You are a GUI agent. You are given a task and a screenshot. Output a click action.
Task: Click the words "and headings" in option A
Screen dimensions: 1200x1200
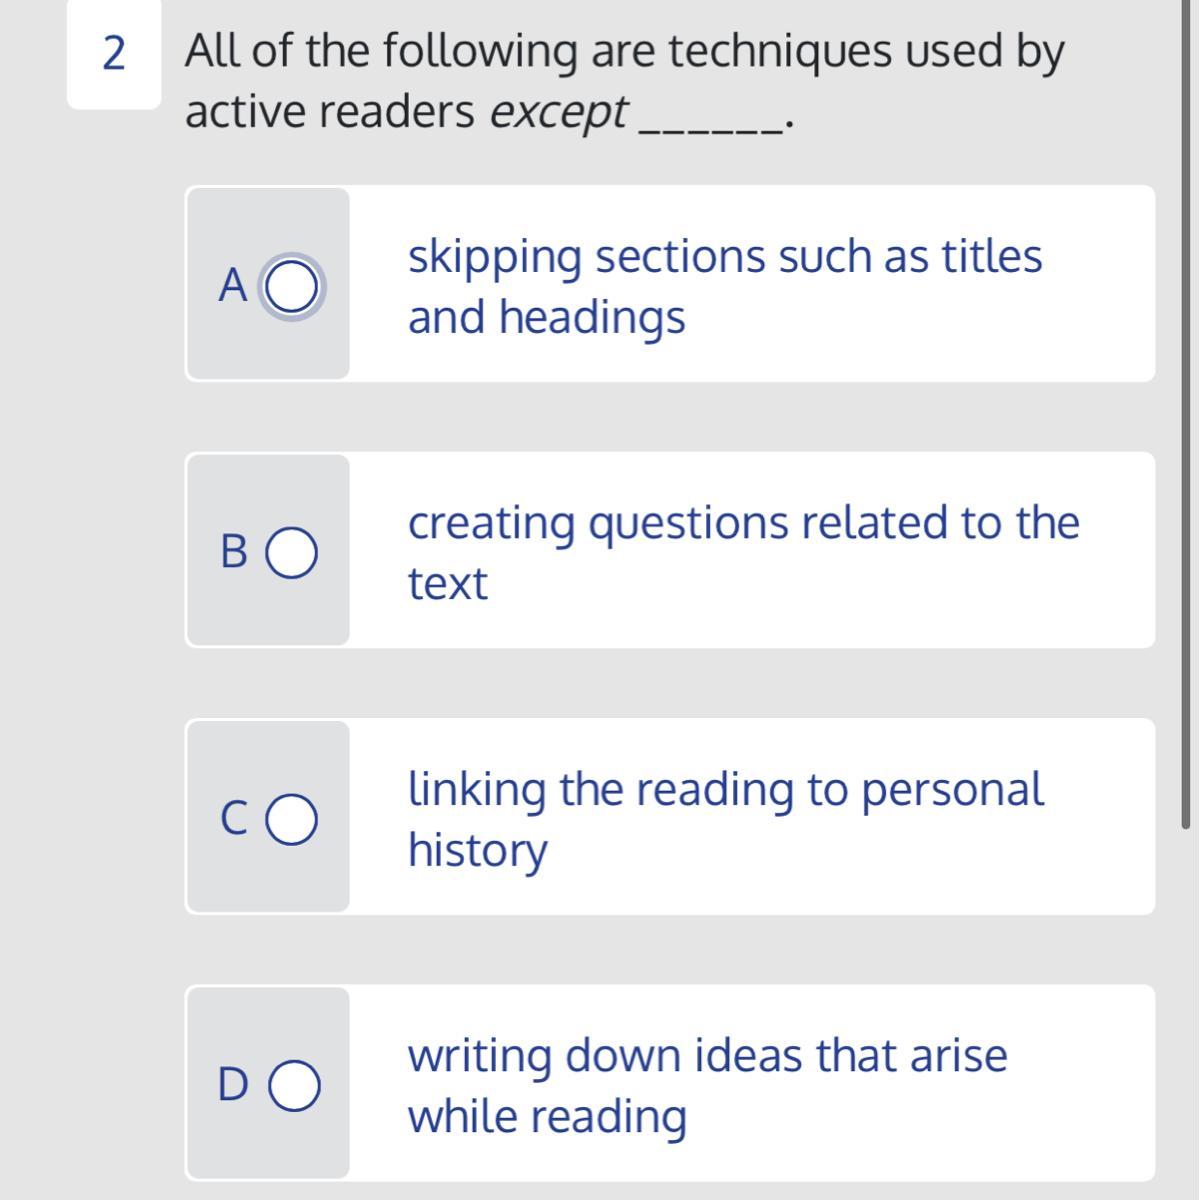click(546, 318)
